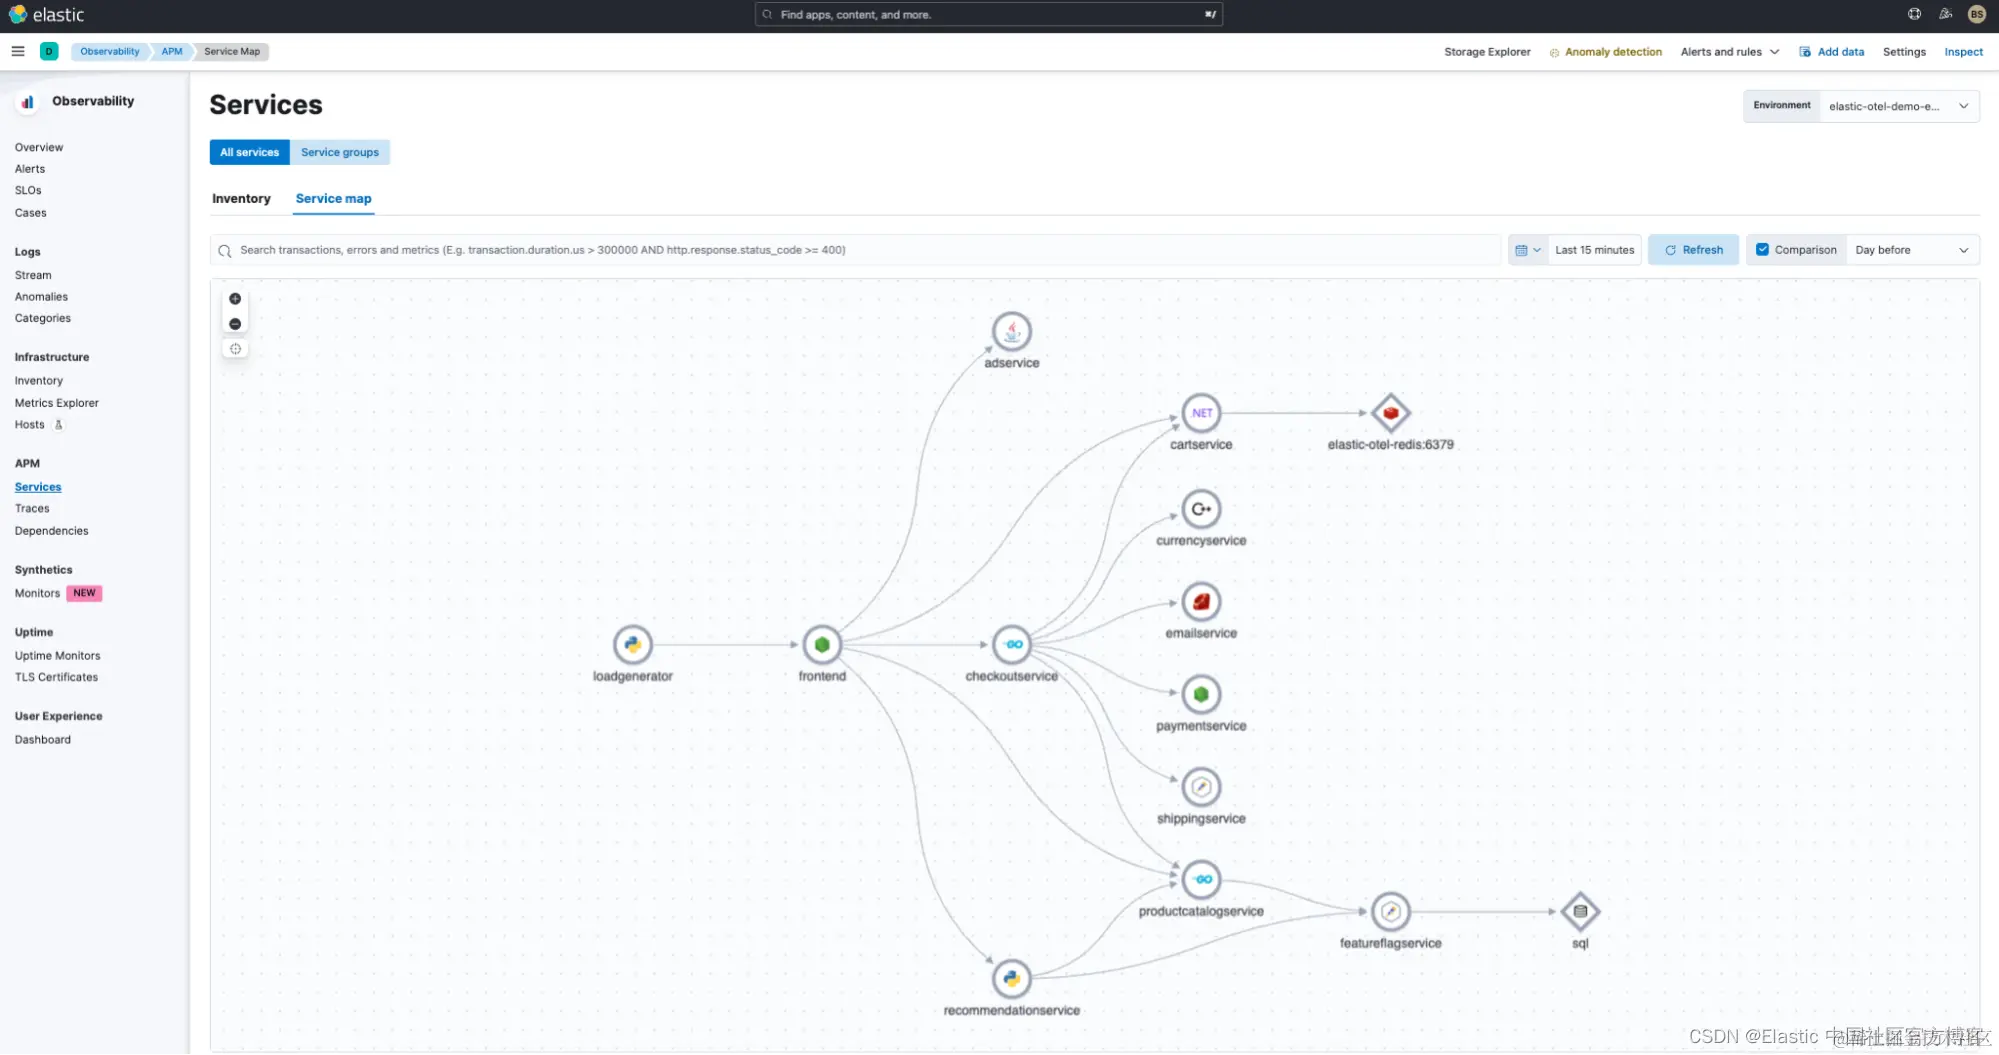Viewport: 1999px width, 1055px height.
Task: Open Metrics Explorer in the sidebar
Action: (x=57, y=403)
